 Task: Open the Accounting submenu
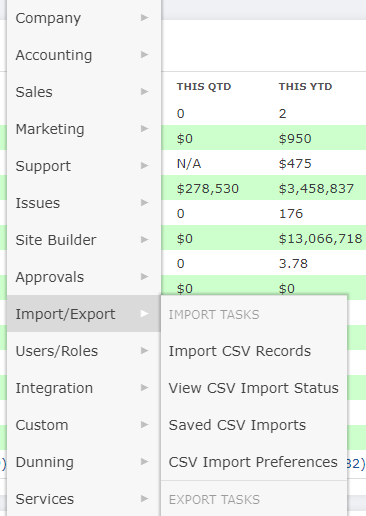click(84, 55)
